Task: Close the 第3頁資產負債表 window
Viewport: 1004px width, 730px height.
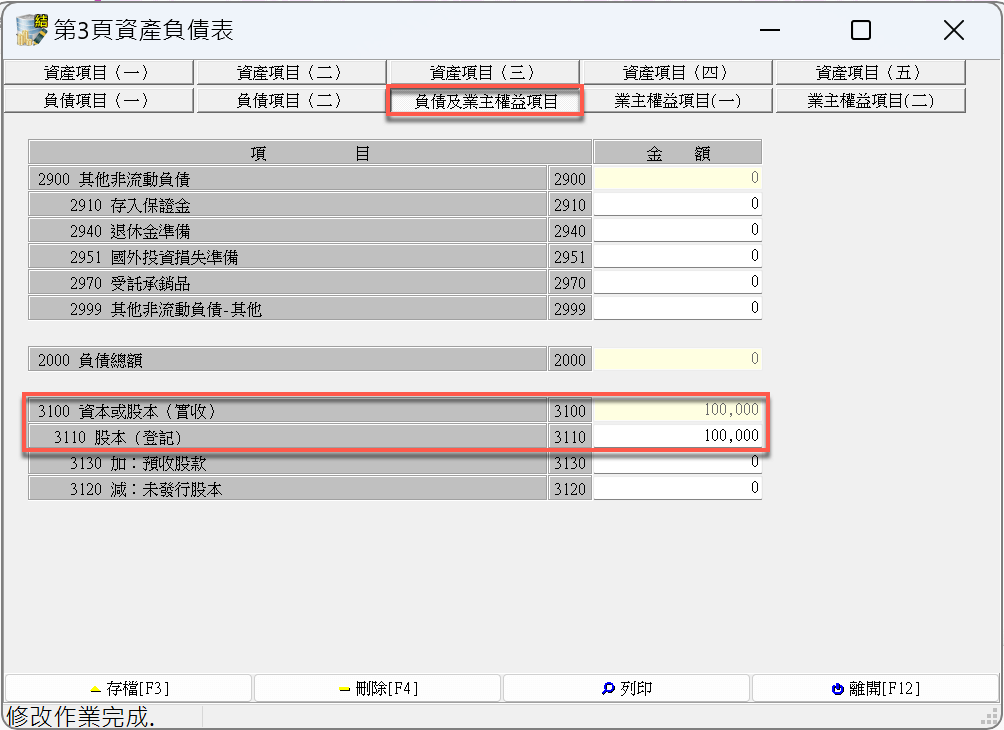Action: (x=953, y=30)
